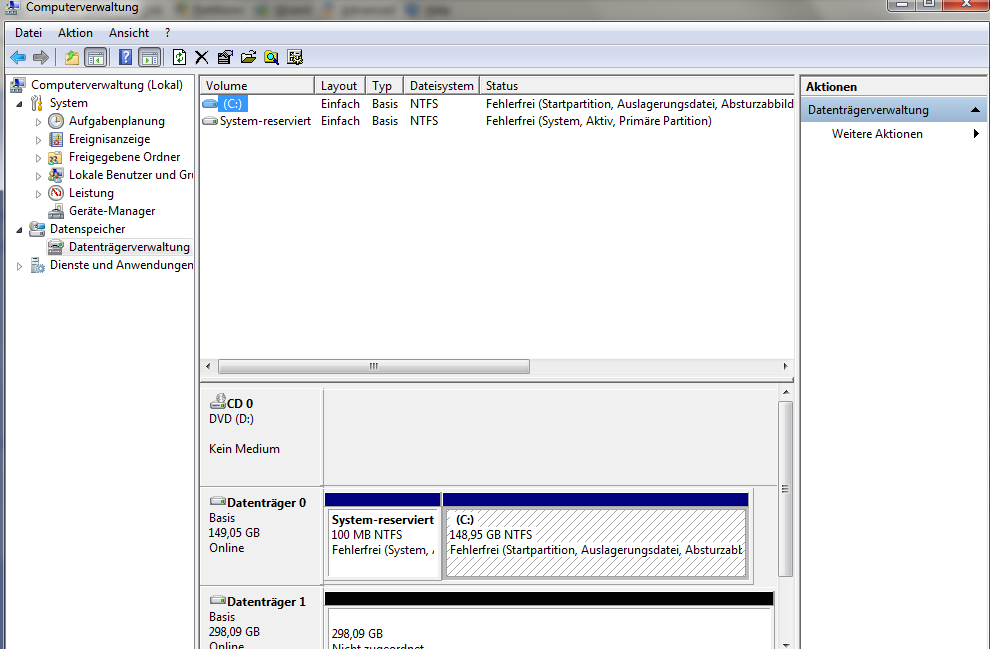This screenshot has height=649, width=990.
Task: Open Properties icon in the toolbar
Action: [x=225, y=57]
